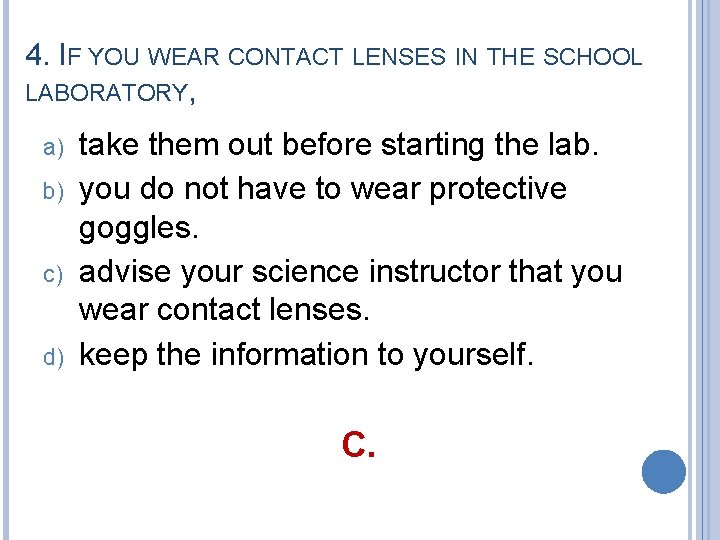Click the blue vertical bar on left edge
The width and height of the screenshot is (720, 540).
tap(6, 270)
